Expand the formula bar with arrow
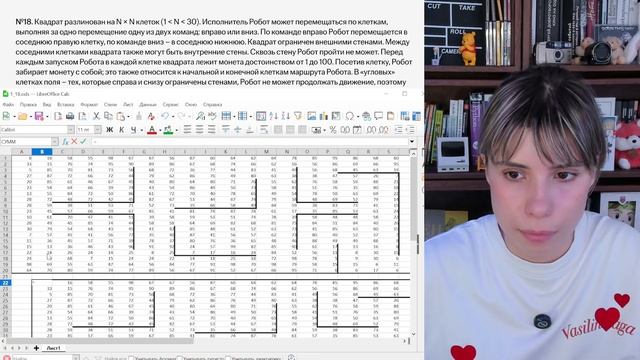640x360 pixels. 411,142
